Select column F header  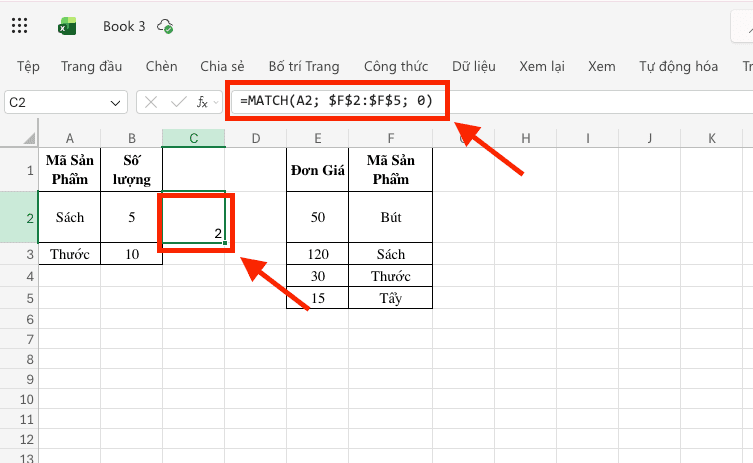[x=390, y=138]
